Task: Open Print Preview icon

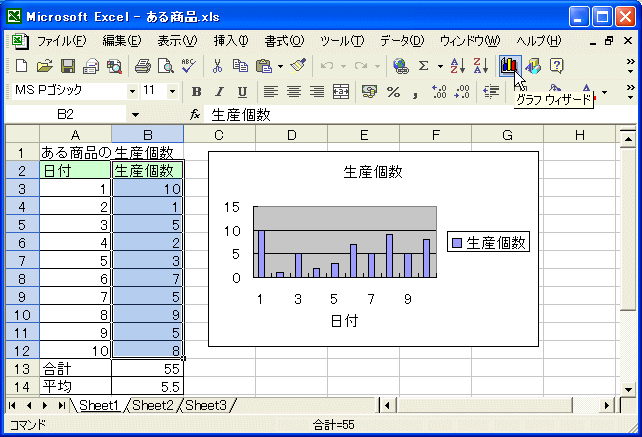Action: tap(166, 66)
